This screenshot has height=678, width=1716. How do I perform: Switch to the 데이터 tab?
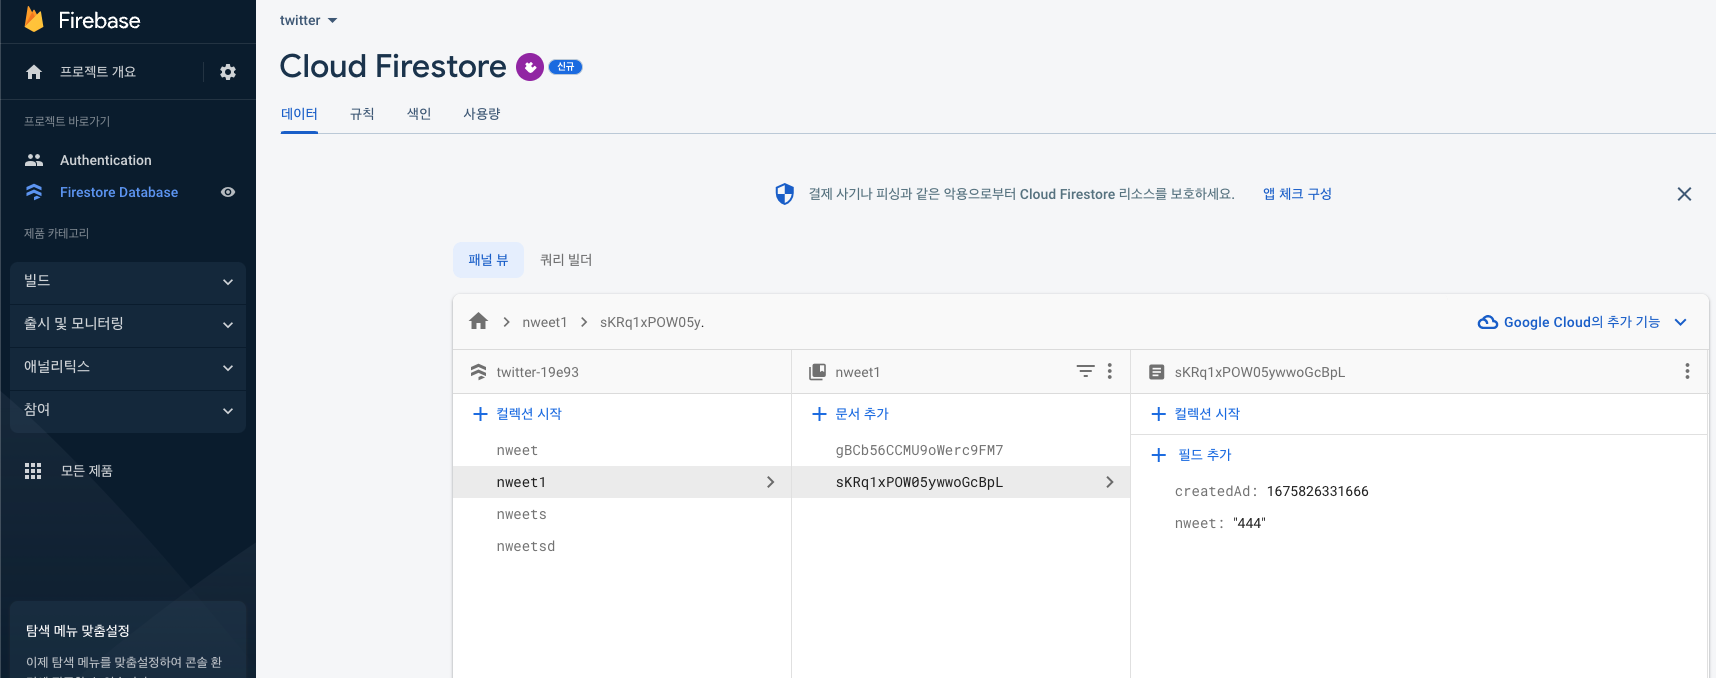pos(299,114)
